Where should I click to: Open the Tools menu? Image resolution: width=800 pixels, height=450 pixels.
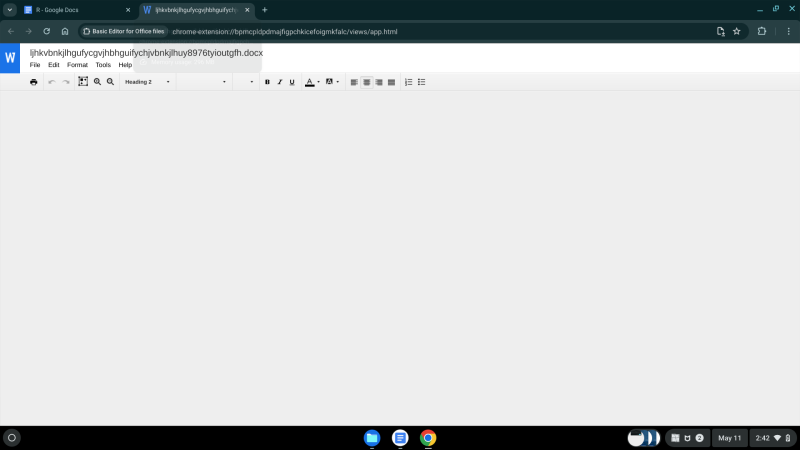point(103,65)
